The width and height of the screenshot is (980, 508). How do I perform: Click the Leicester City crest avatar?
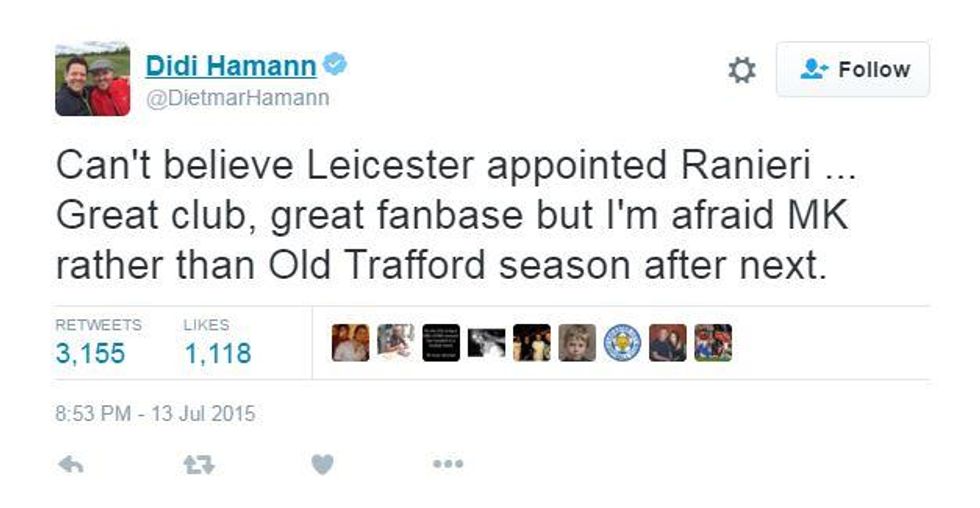[x=622, y=343]
